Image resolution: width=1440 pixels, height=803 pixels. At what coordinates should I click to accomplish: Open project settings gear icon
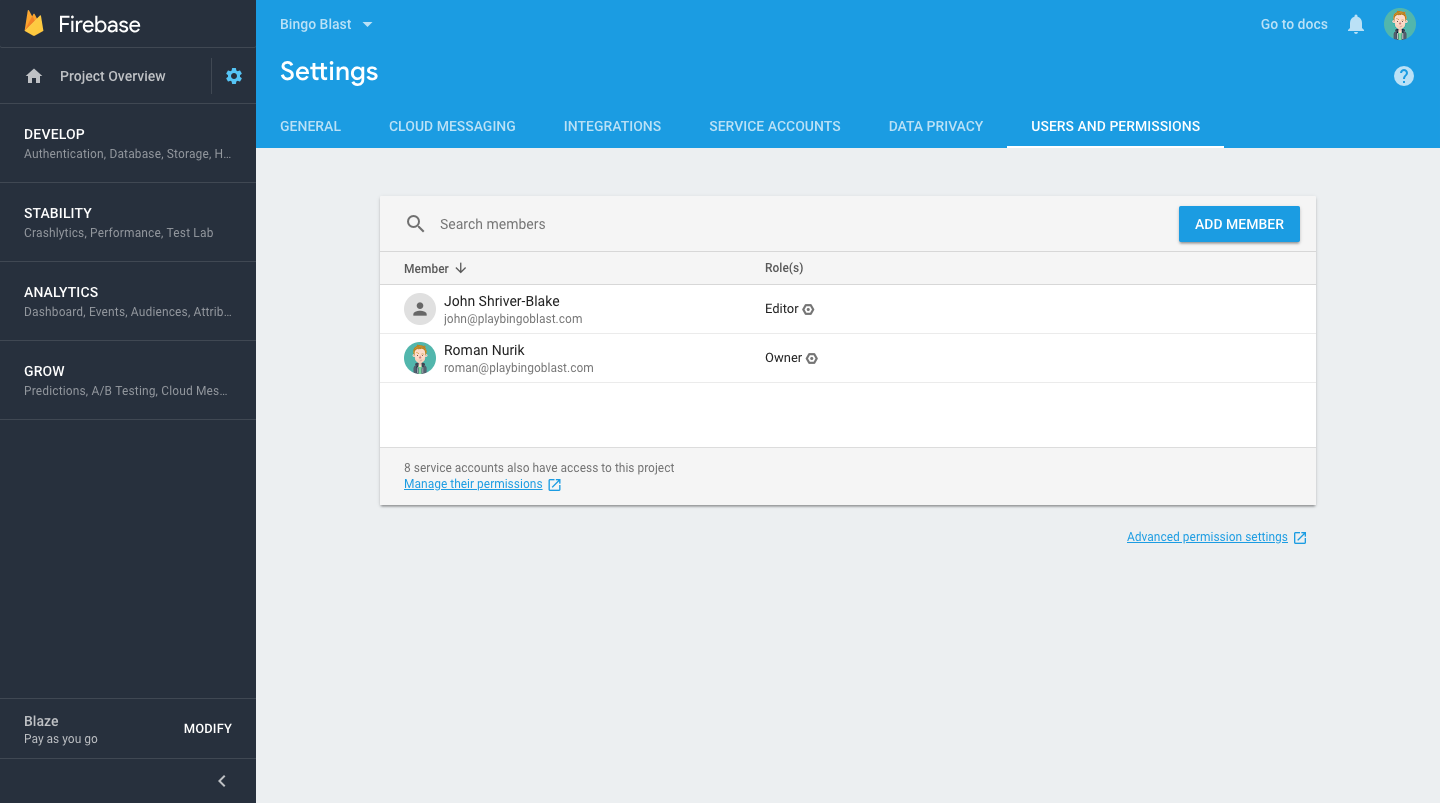click(234, 76)
